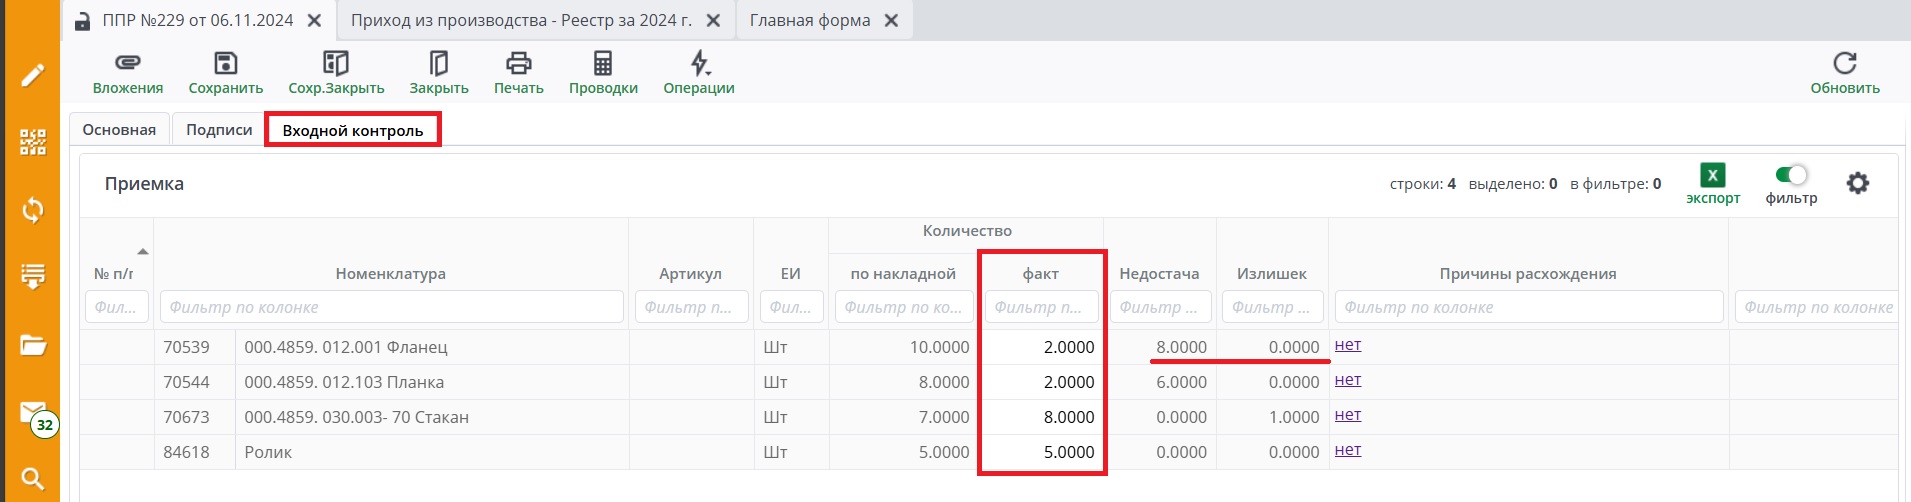This screenshot has width=1911, height=502.
Task: Click the Номенклатура column filter field
Action: [391, 307]
